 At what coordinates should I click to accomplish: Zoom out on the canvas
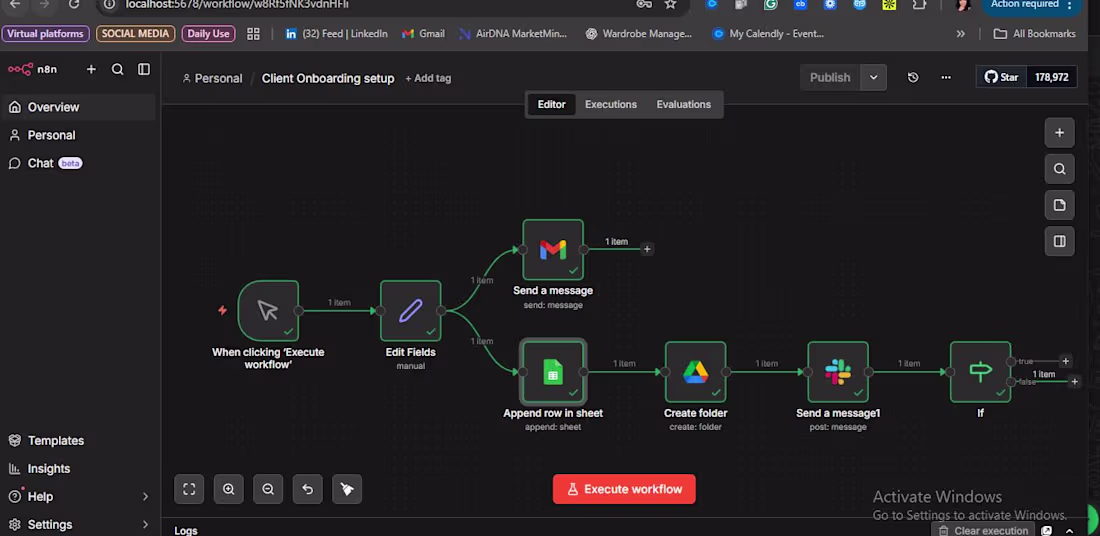pyautogui.click(x=268, y=489)
